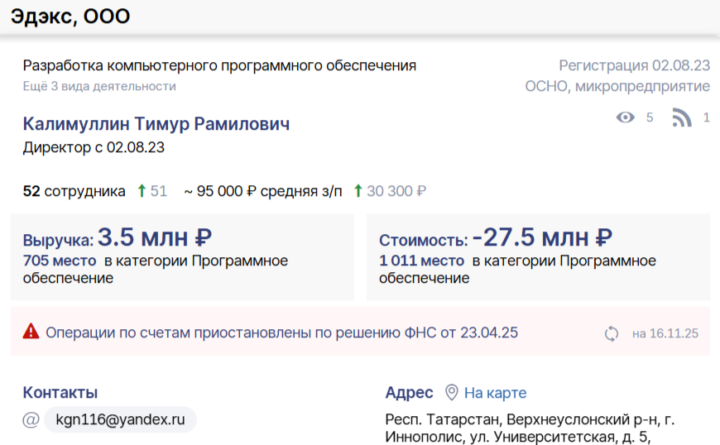Image resolution: width=720 pixels, height=445 pixels.
Task: Click the kgn116@yandex.ru email address
Action: coord(121,420)
